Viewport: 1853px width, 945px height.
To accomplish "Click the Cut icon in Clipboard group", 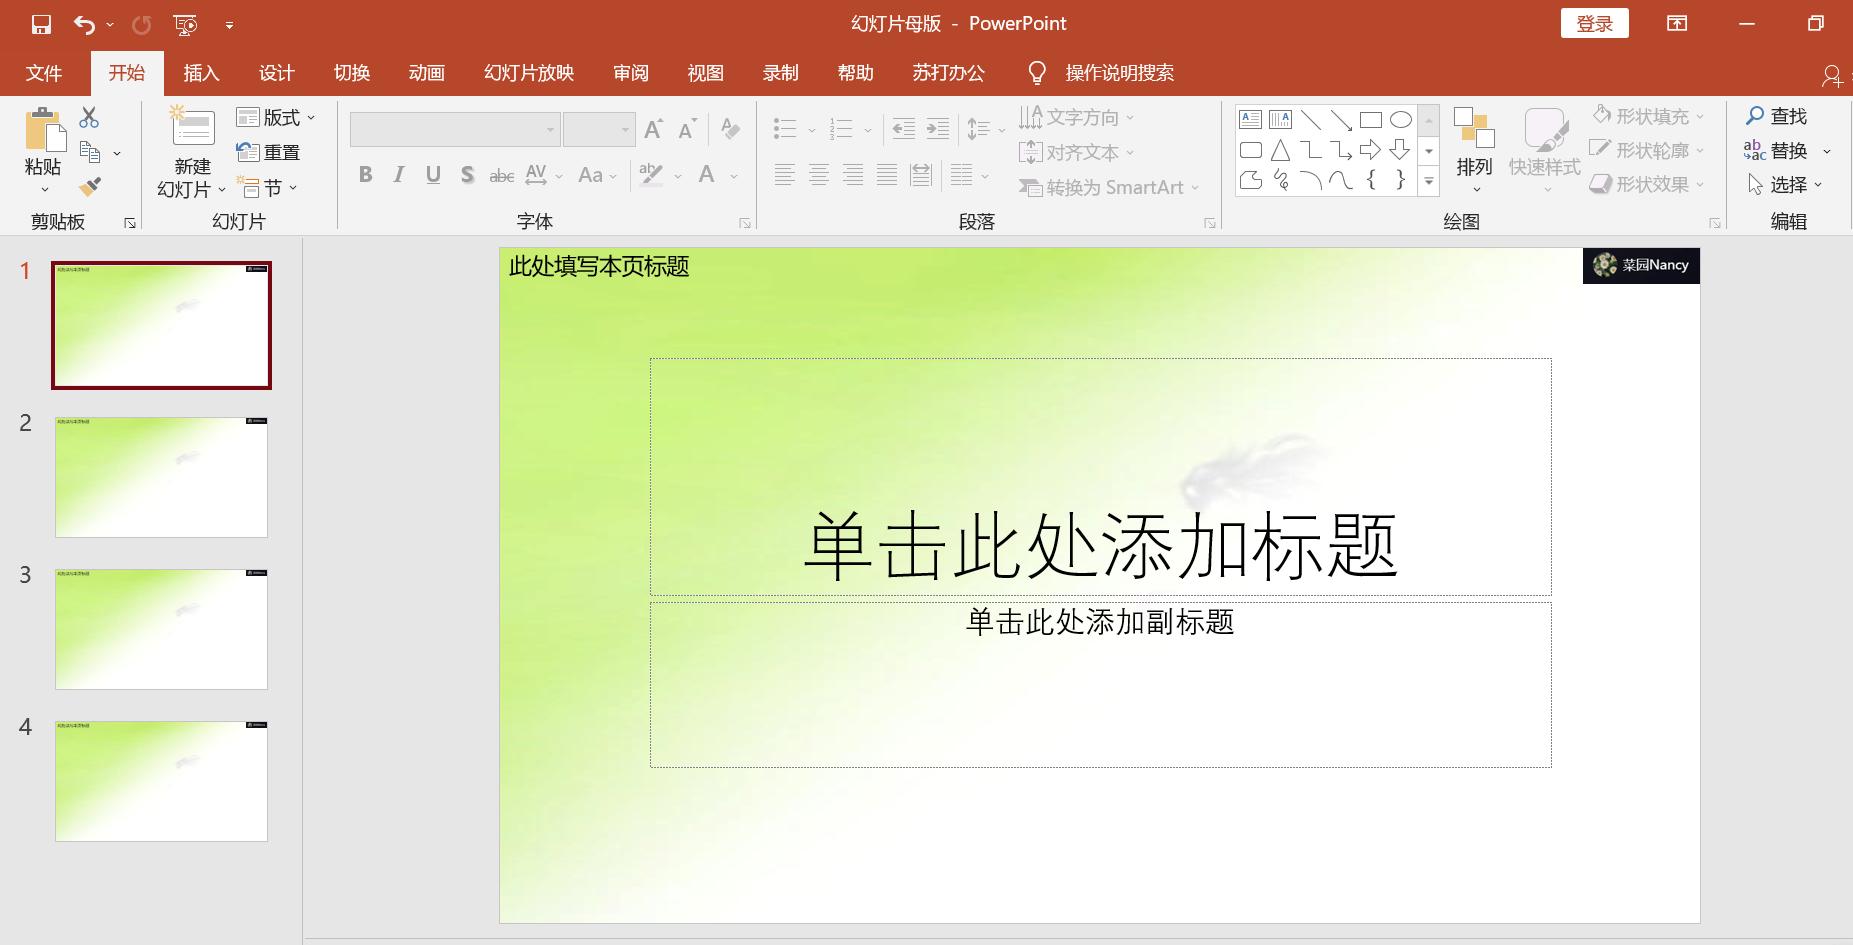I will 89,116.
